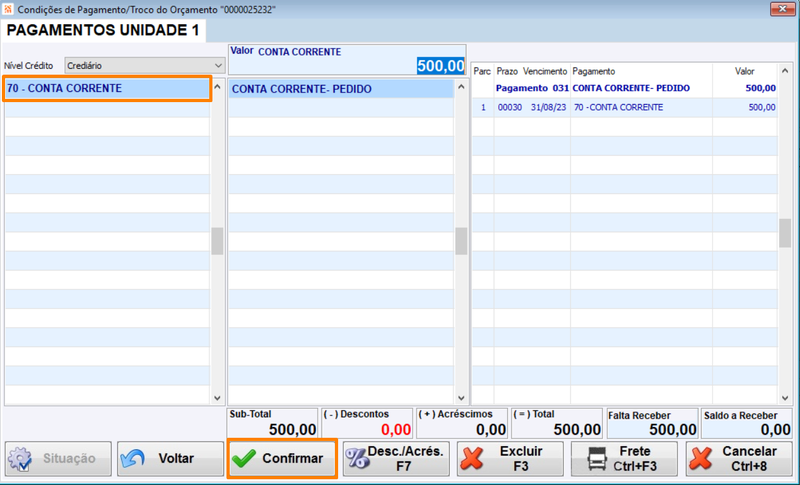Click the Sub-Total field

[x=272, y=423]
